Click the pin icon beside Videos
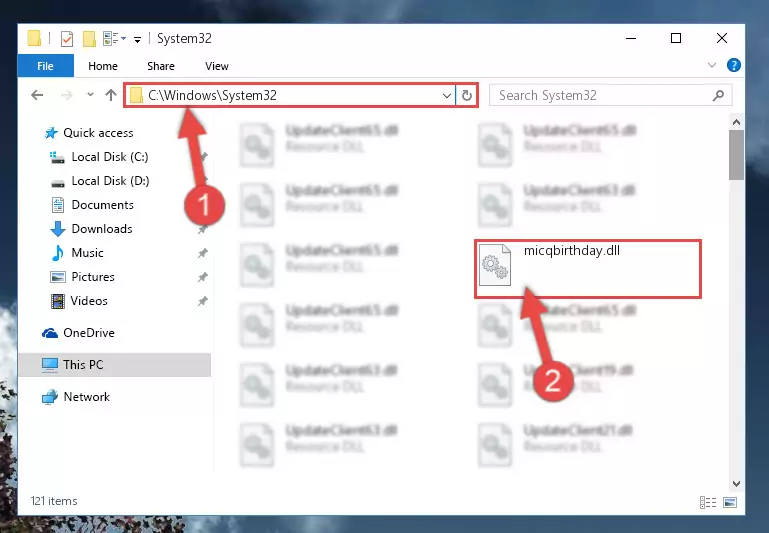769x533 pixels. [x=203, y=301]
